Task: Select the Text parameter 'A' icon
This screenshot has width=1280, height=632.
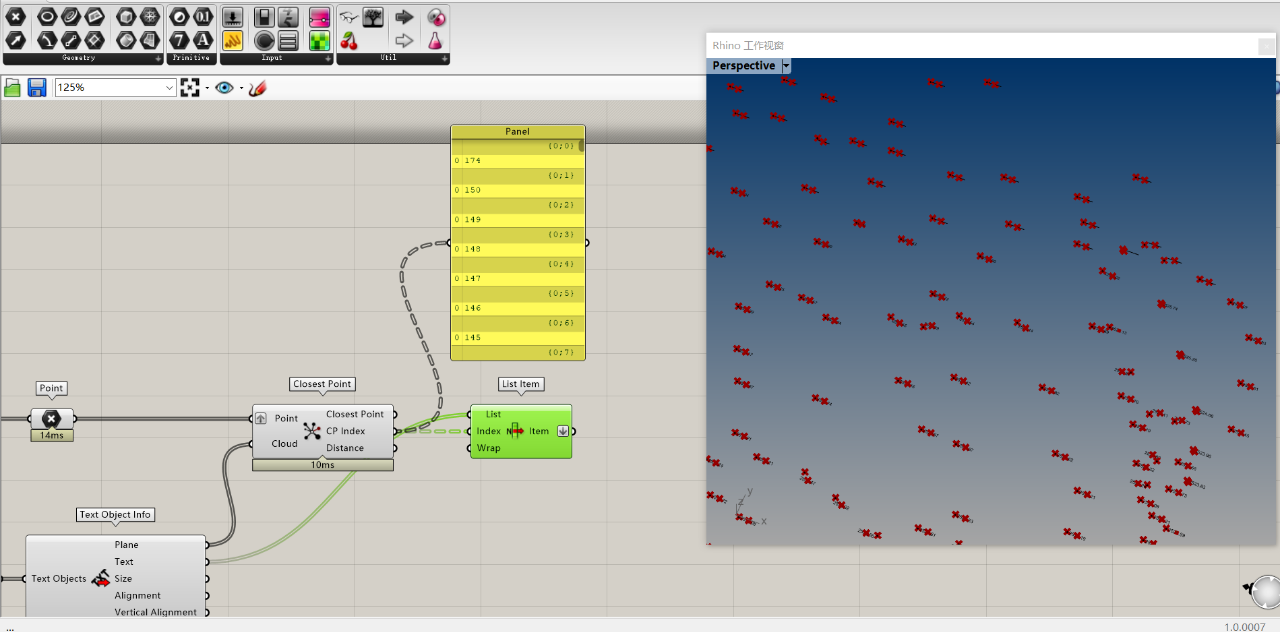Action: [x=203, y=40]
